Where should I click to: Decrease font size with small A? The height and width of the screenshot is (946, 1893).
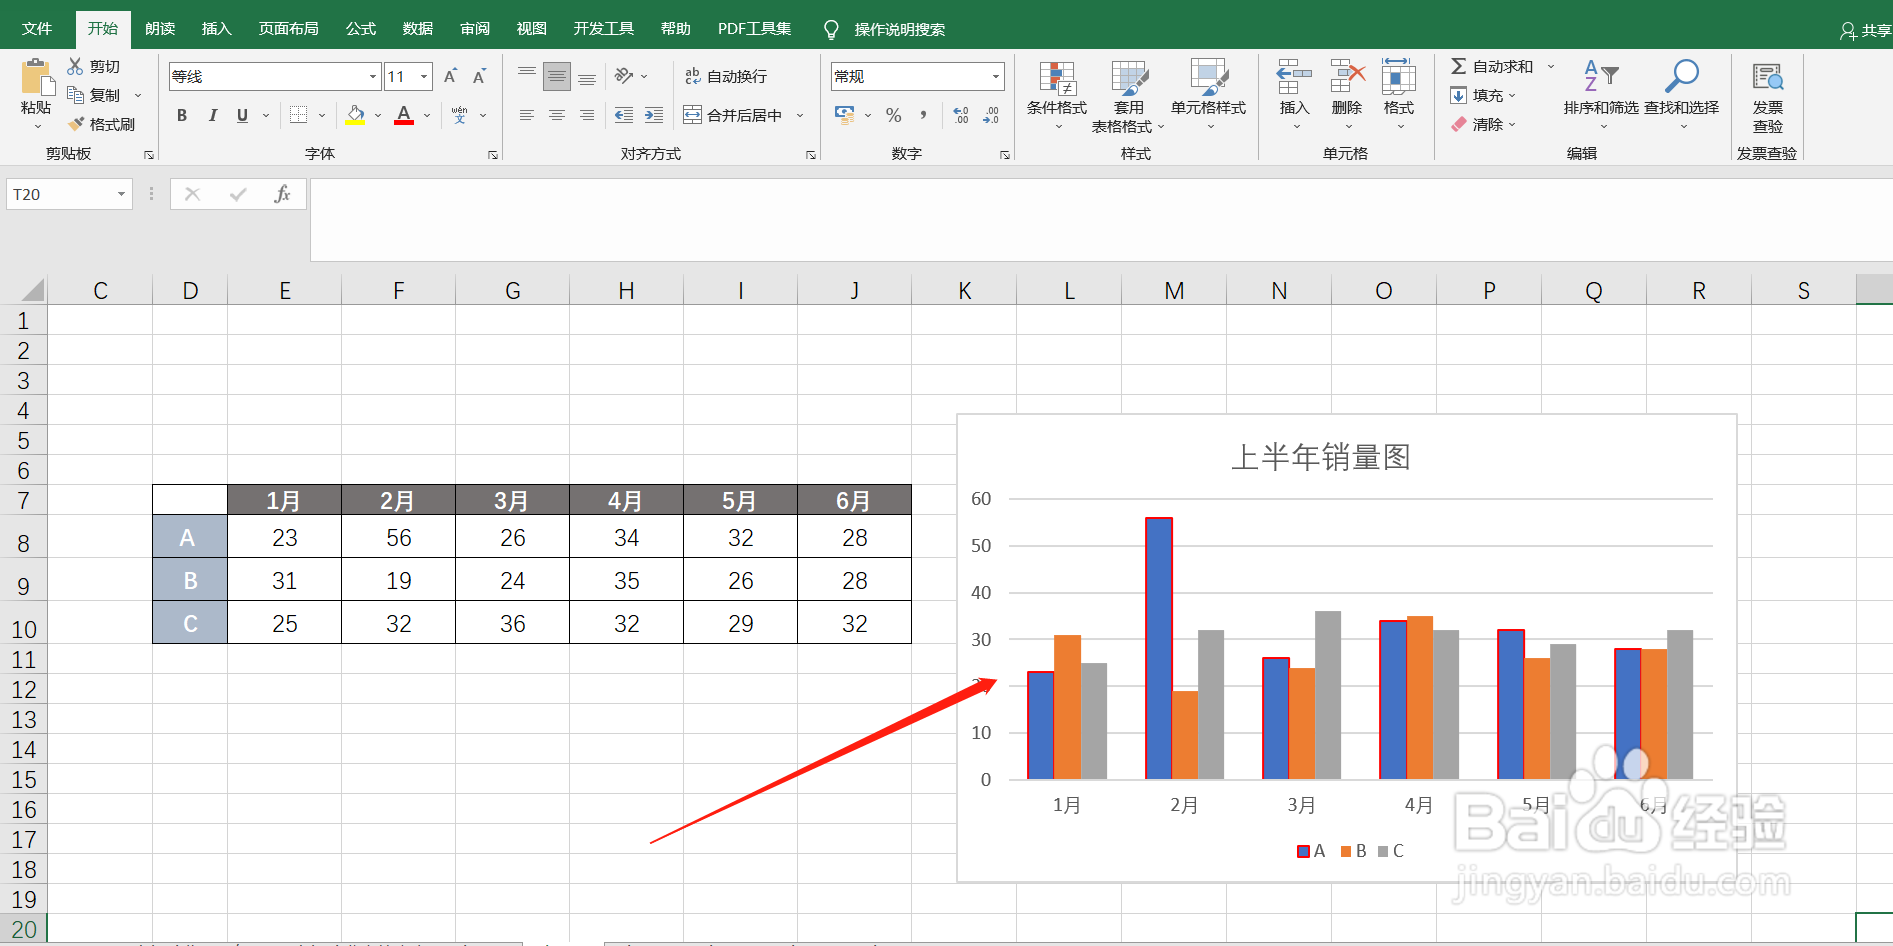click(479, 77)
